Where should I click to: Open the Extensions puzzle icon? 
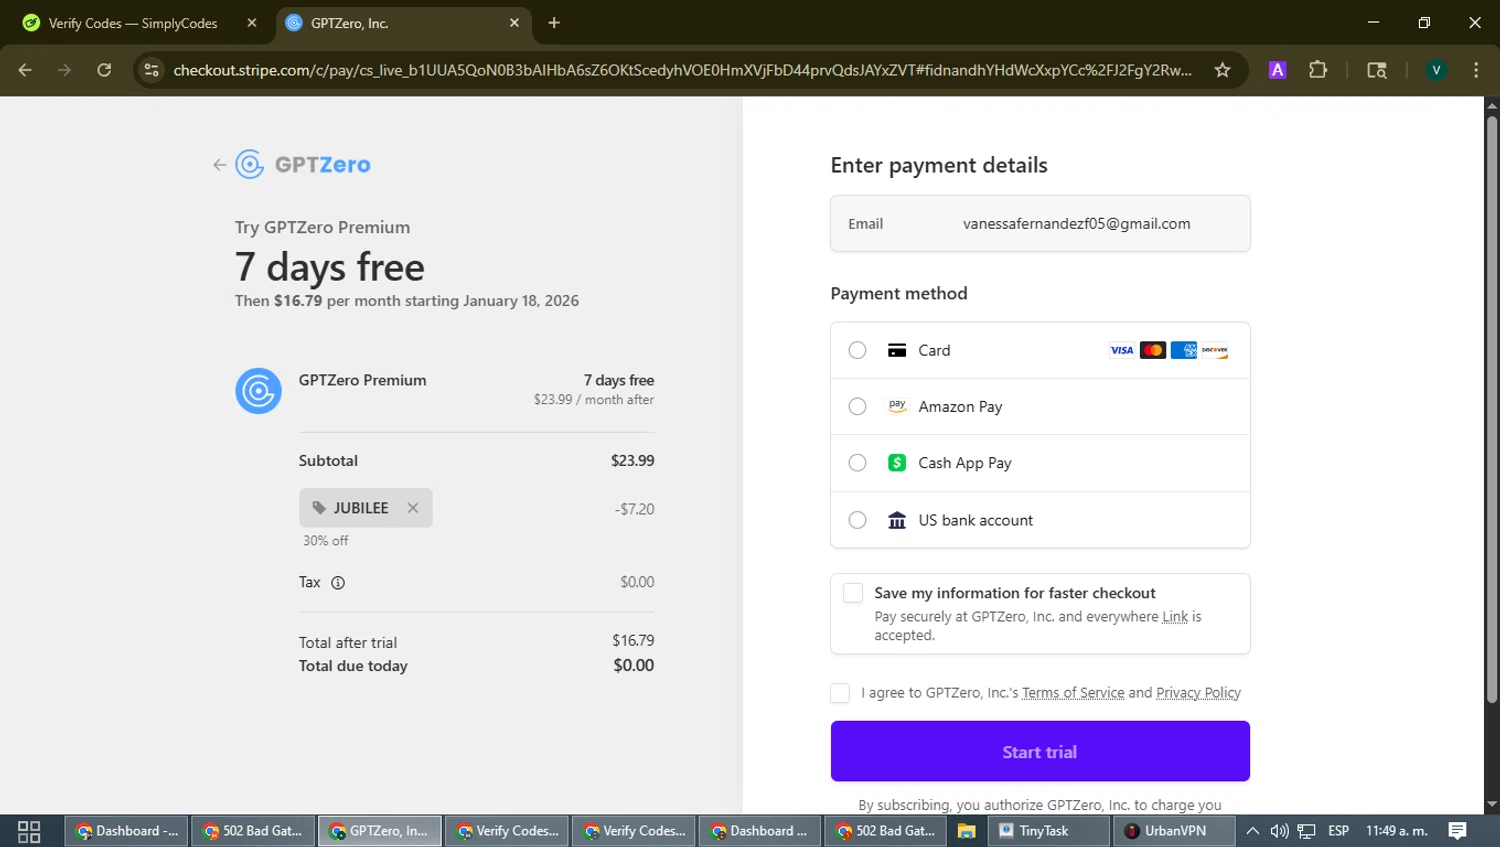point(1318,70)
